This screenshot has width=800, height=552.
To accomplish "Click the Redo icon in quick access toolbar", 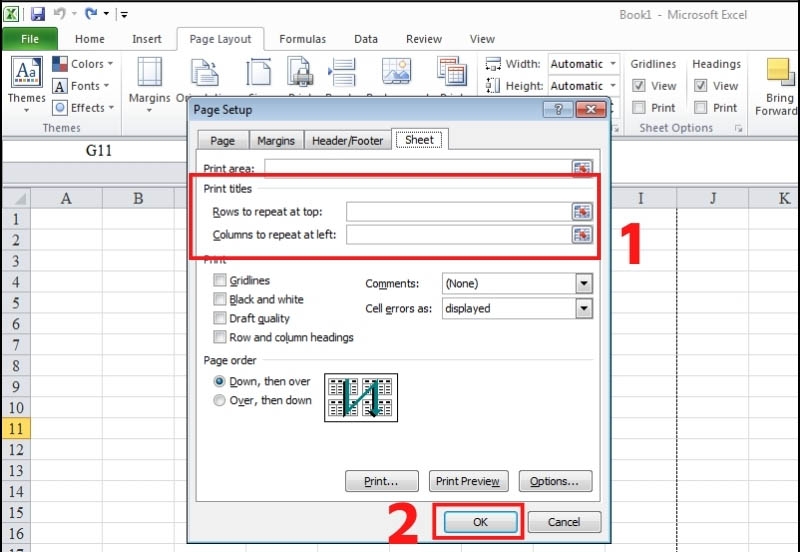I will pyautogui.click(x=91, y=14).
